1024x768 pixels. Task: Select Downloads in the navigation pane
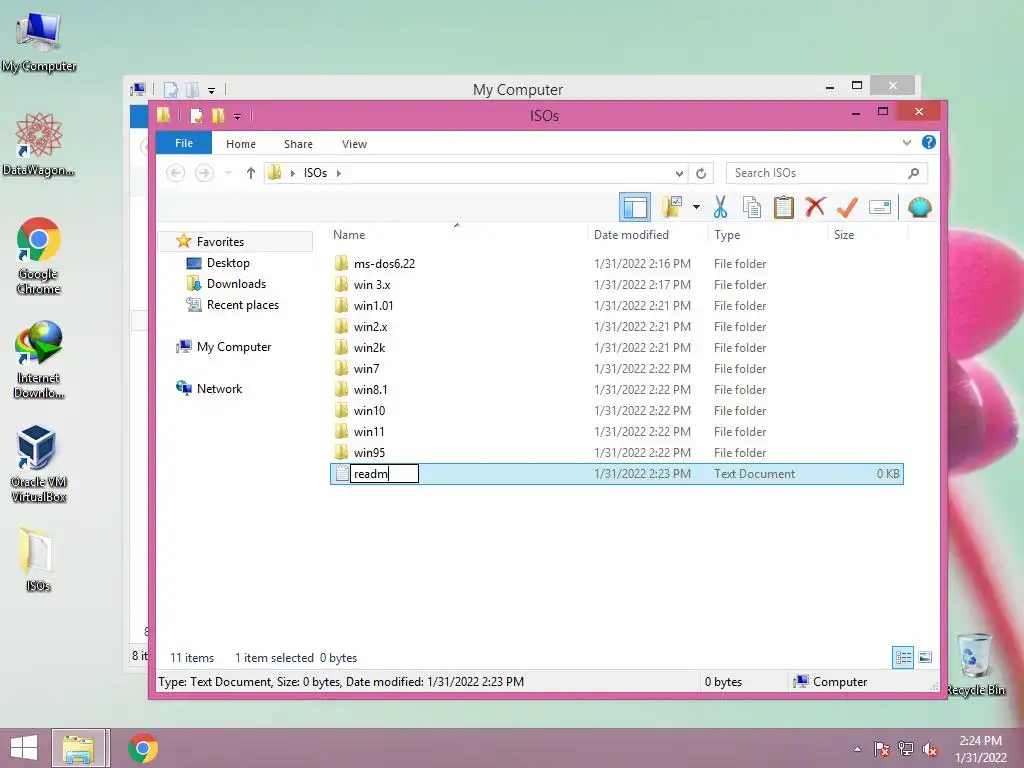(236, 283)
